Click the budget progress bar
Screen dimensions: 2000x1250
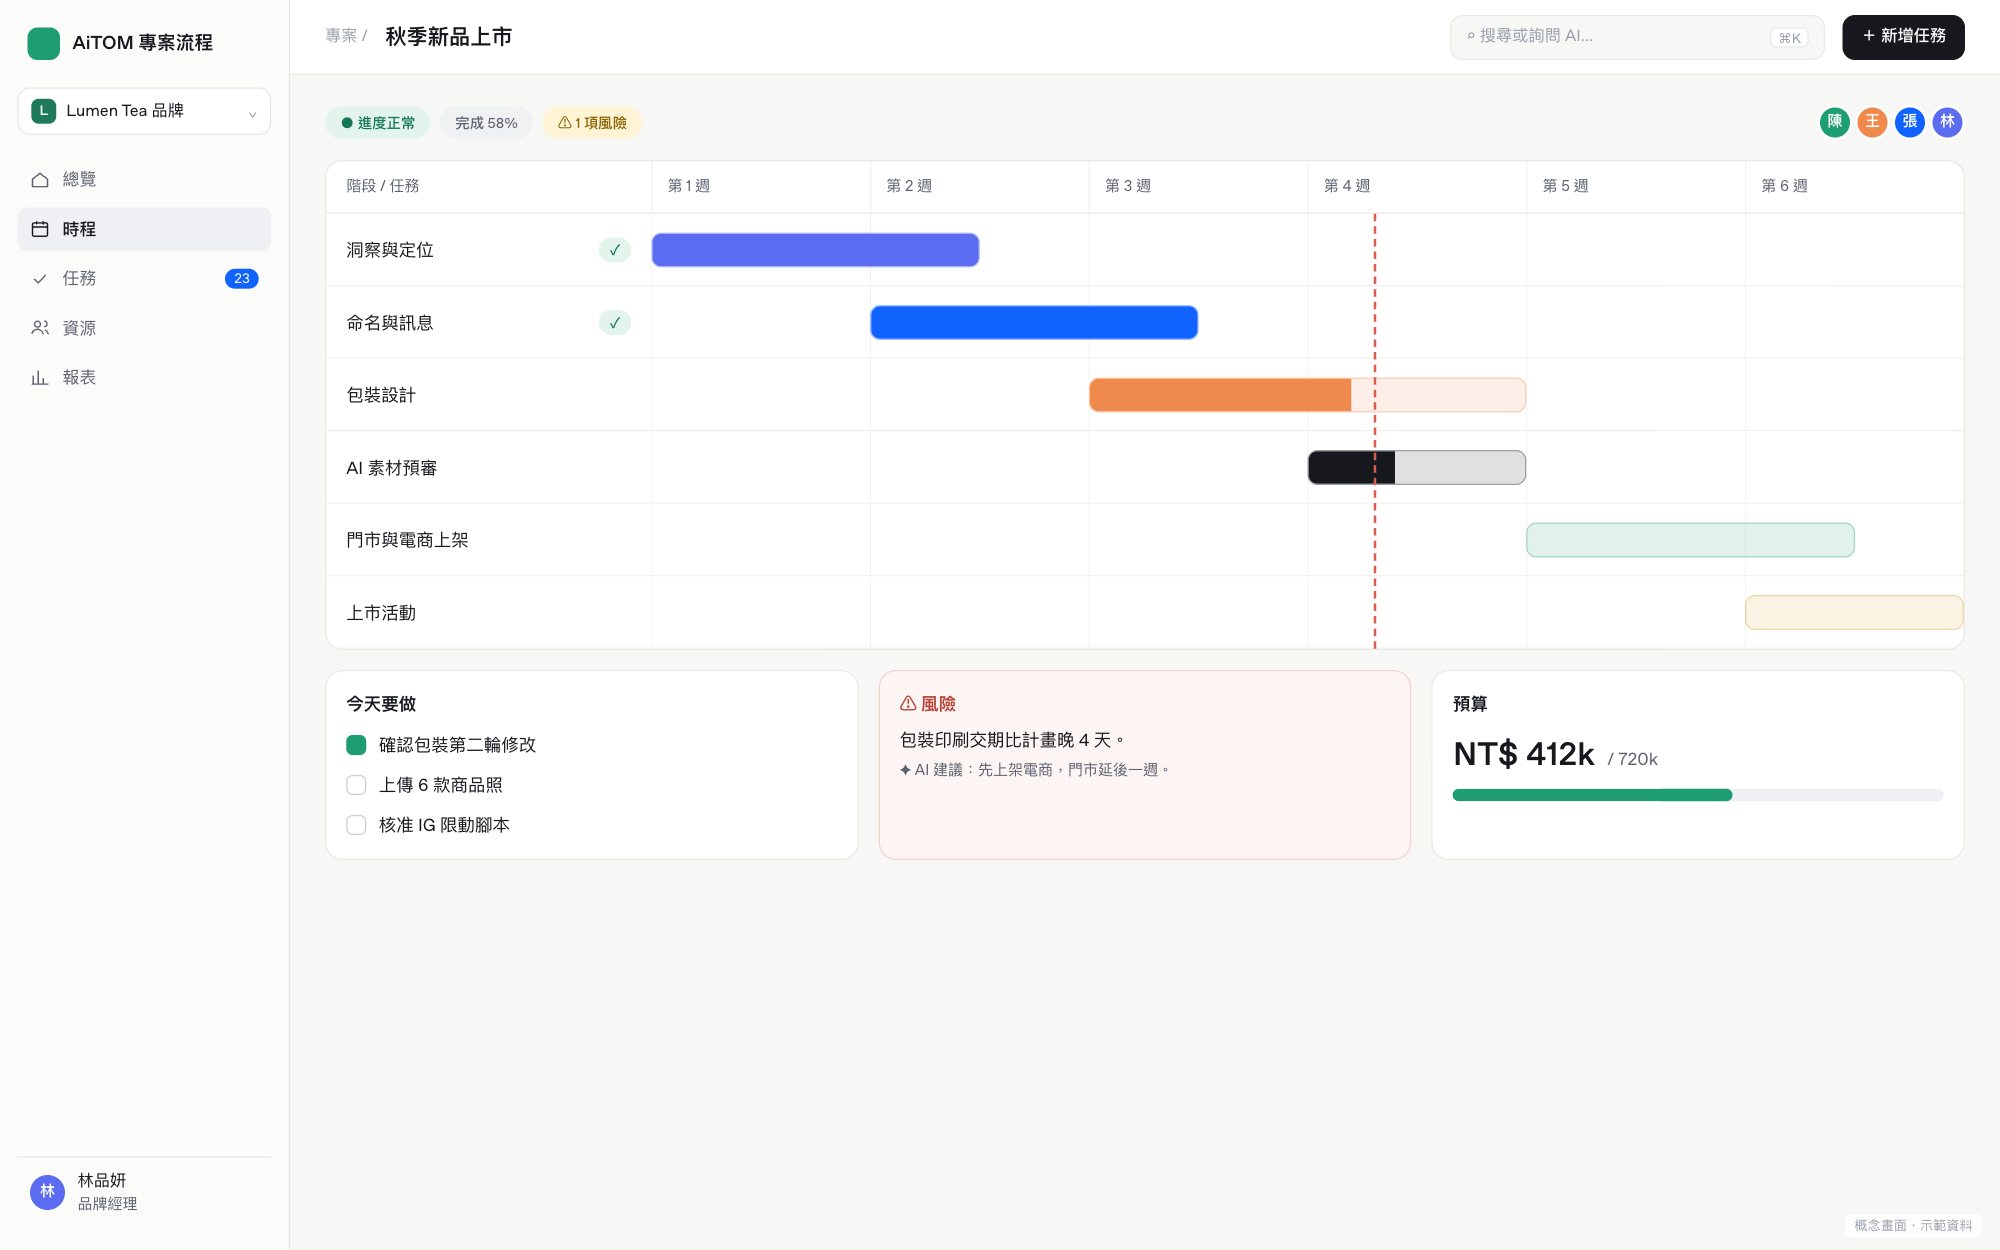coord(1698,795)
